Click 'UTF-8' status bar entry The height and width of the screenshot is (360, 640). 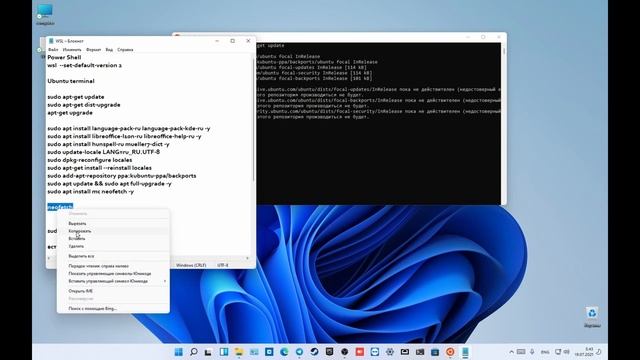point(222,265)
